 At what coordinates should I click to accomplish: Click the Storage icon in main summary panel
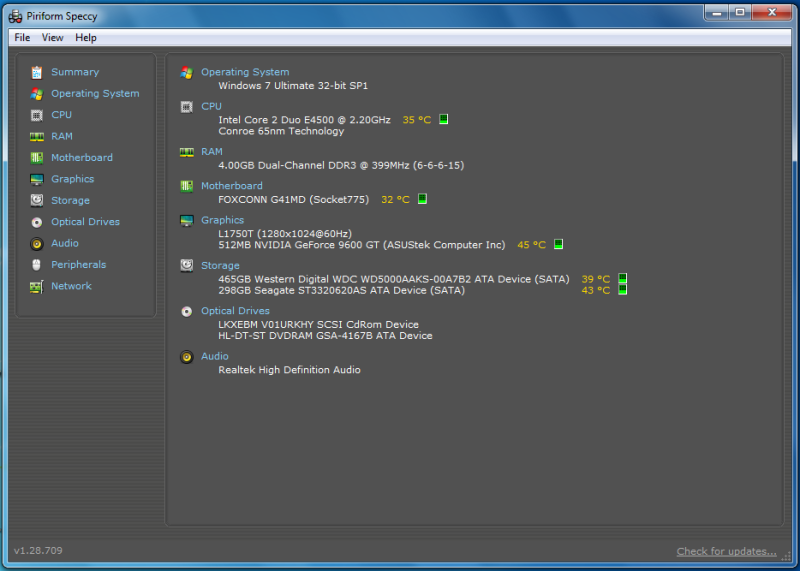pos(186,265)
